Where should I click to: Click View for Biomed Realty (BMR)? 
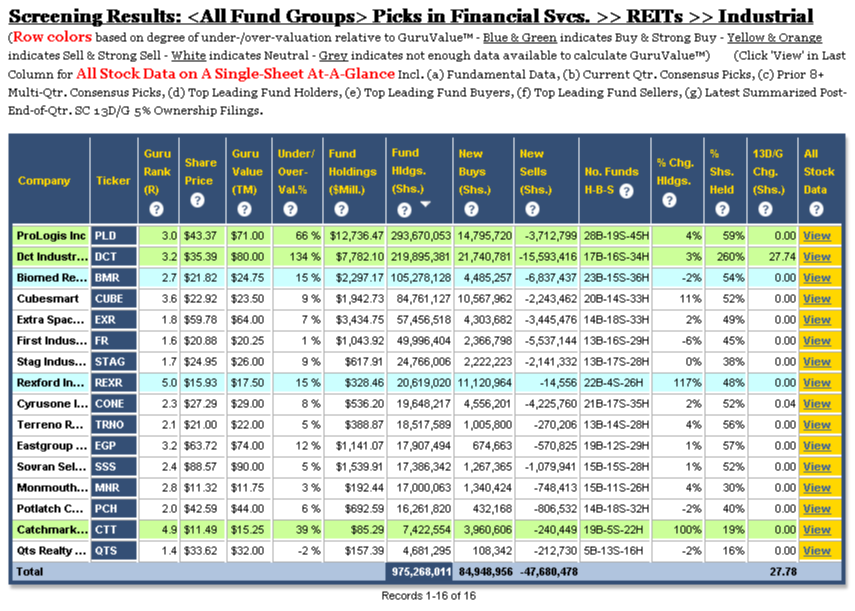click(817, 278)
